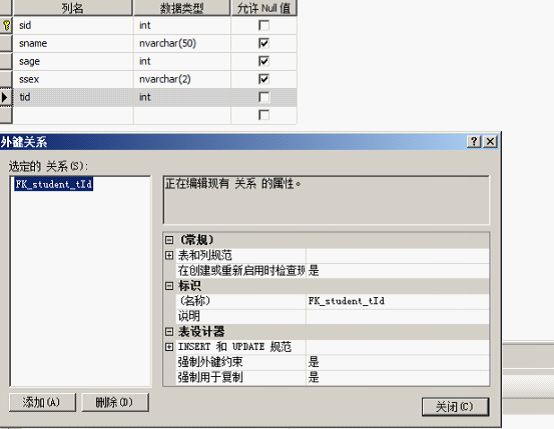554x429 pixels.
Task: Click the 强制用于复制 property label
Action: click(x=210, y=377)
